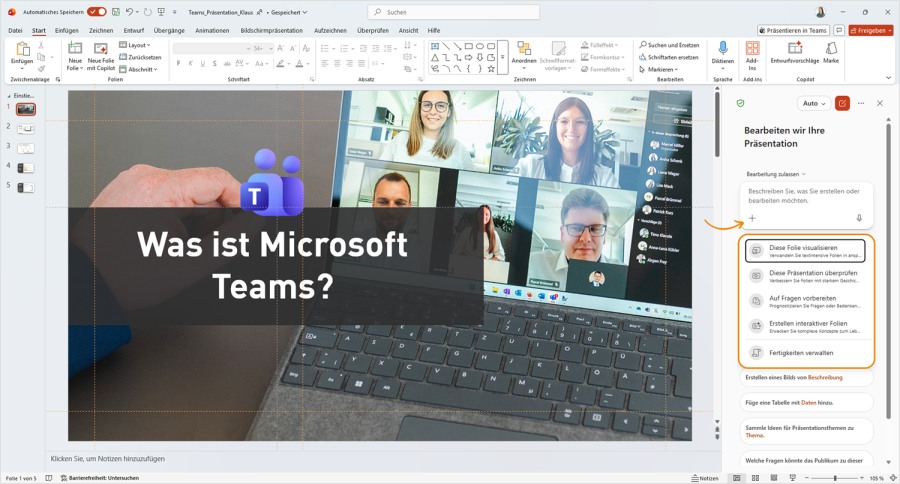This screenshot has height=484, width=900.
Task: Select Erstellen interaktiver Folien option
Action: click(805, 327)
